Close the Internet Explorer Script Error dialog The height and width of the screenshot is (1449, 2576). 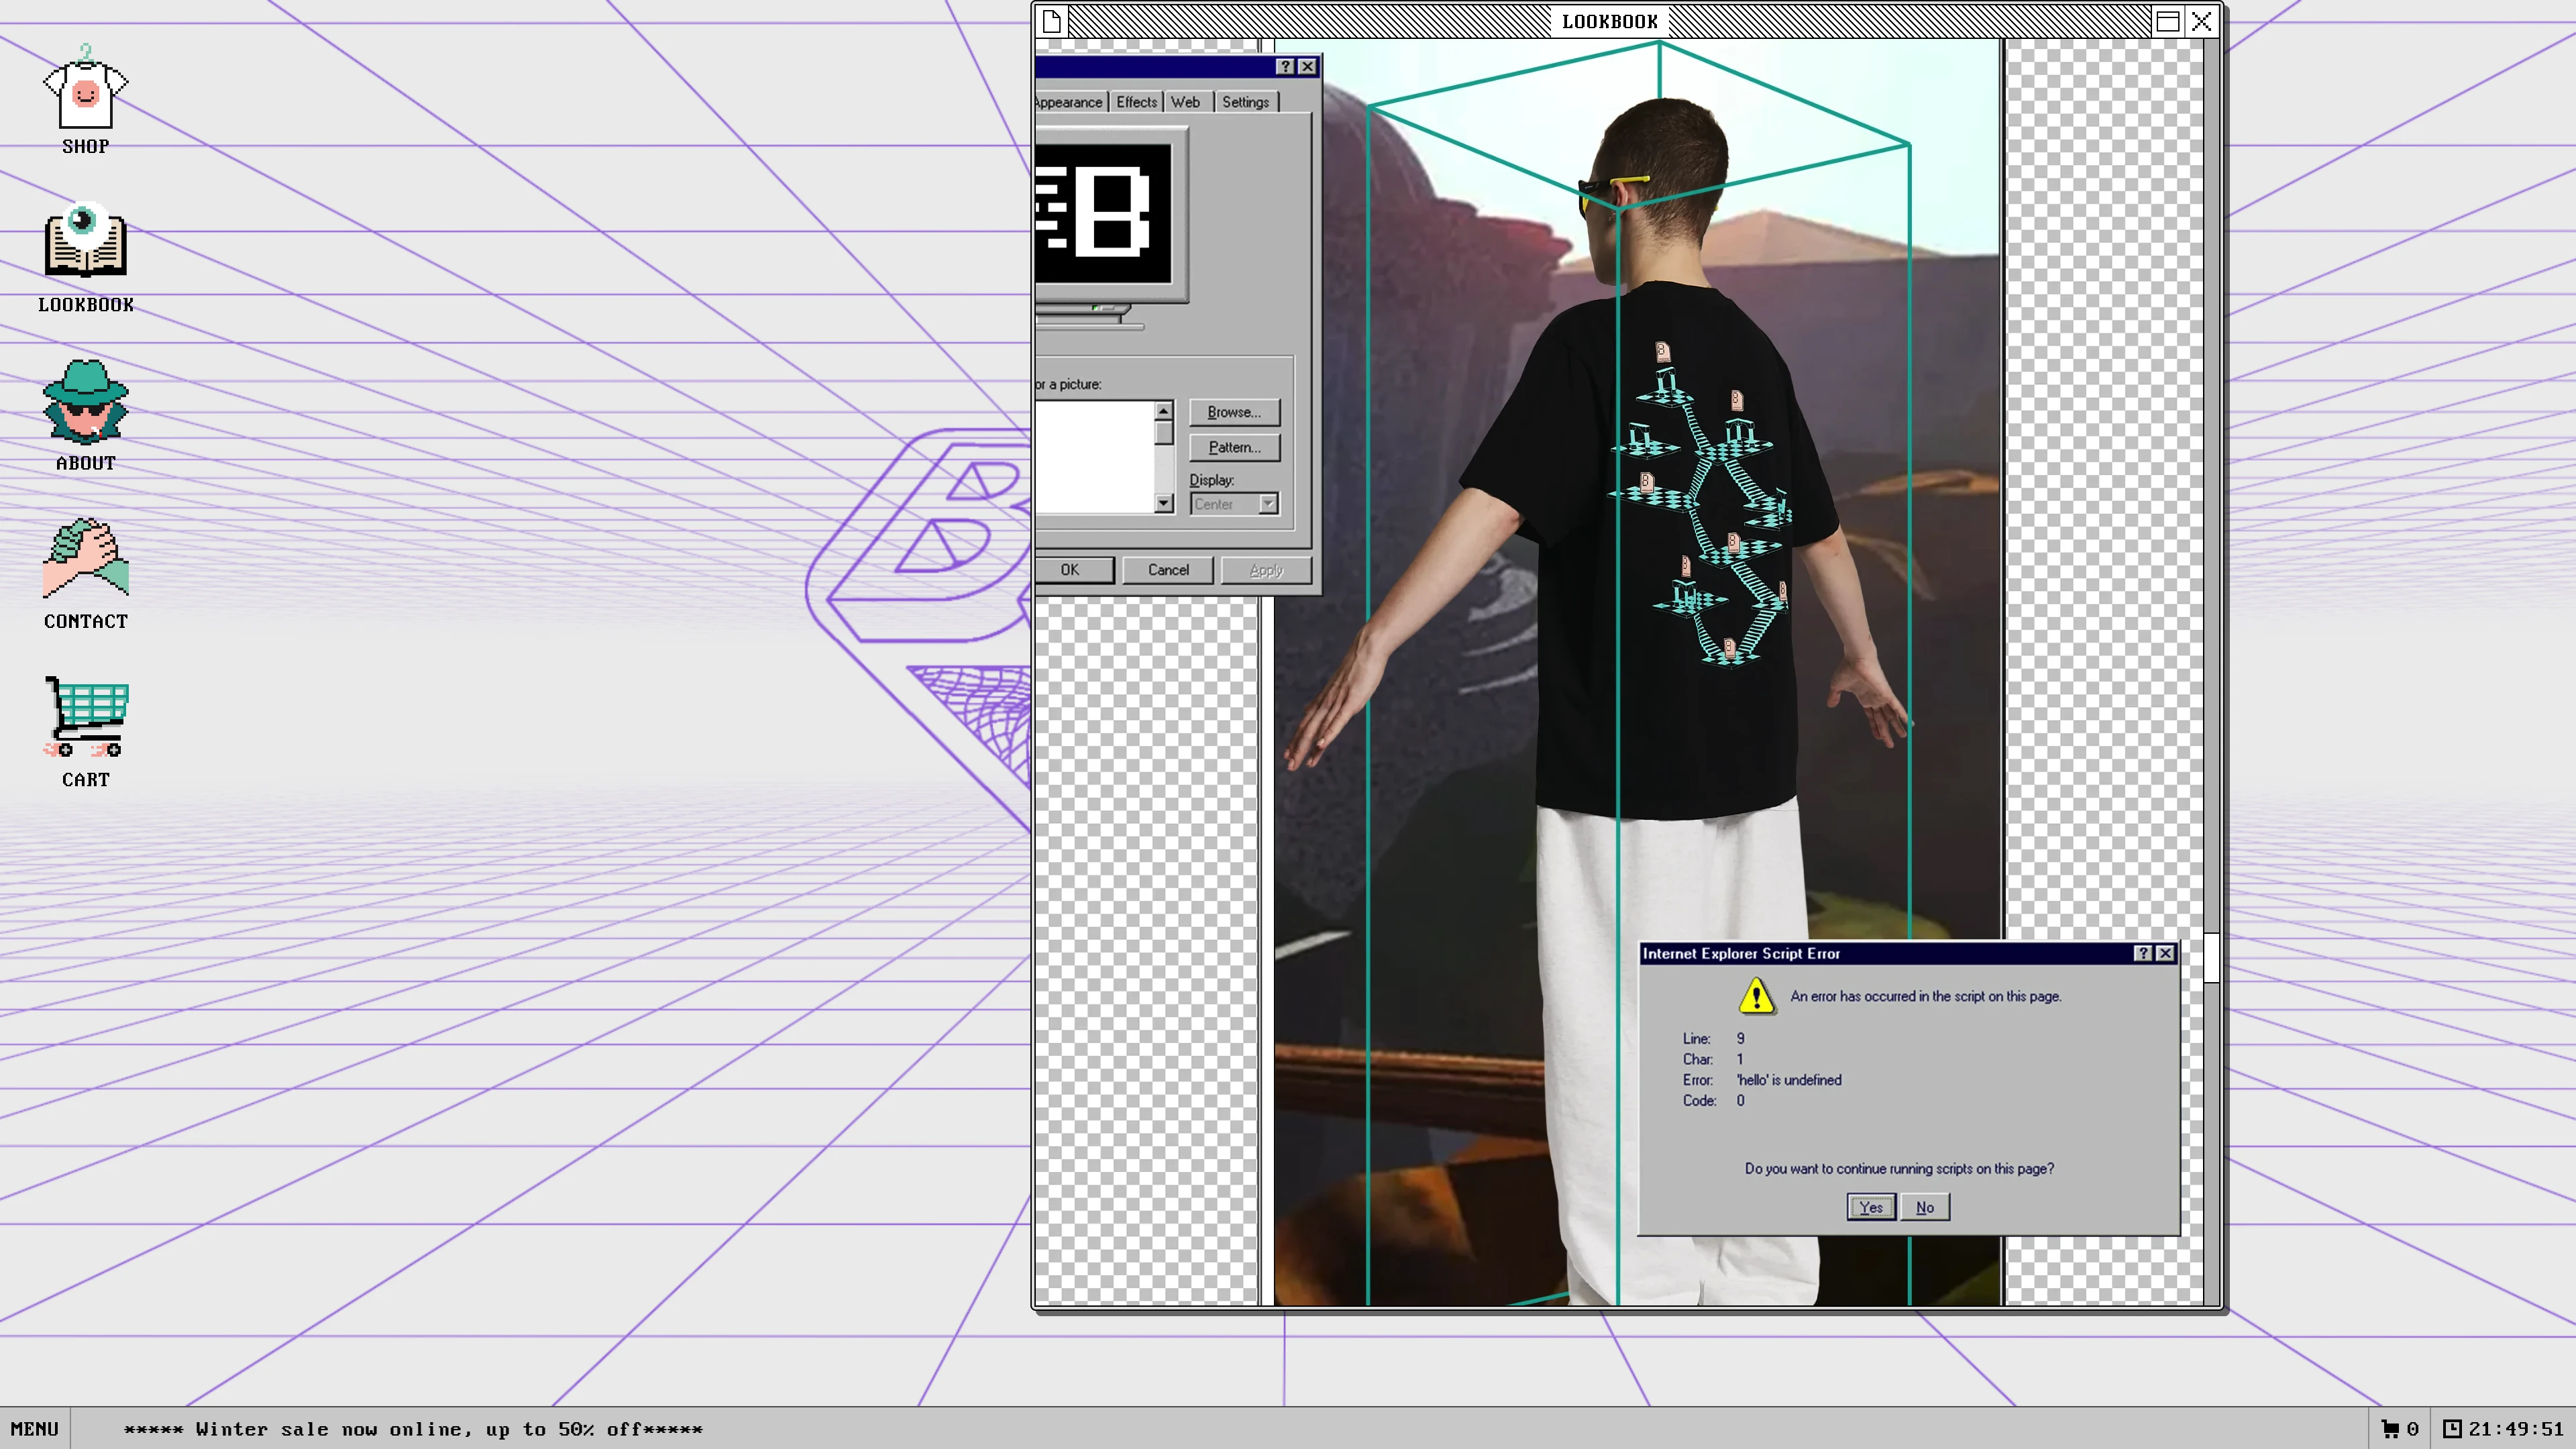[x=2165, y=953]
